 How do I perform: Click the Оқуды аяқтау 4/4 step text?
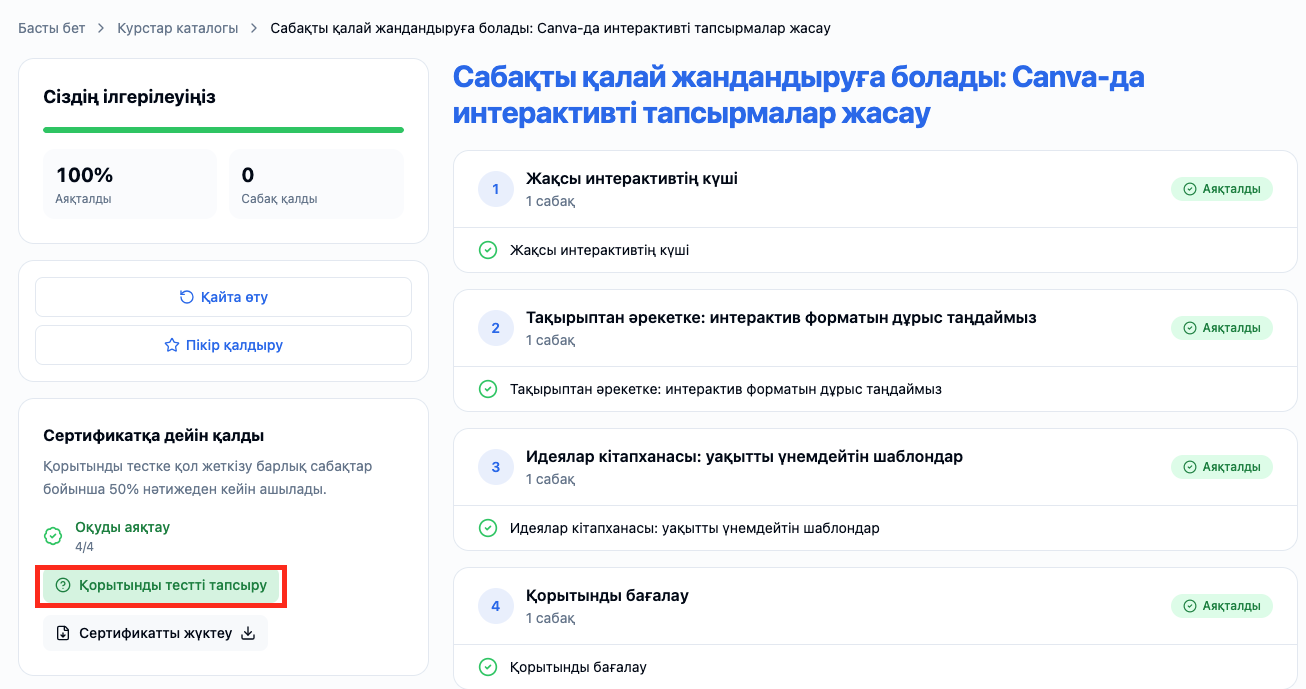tap(122, 536)
